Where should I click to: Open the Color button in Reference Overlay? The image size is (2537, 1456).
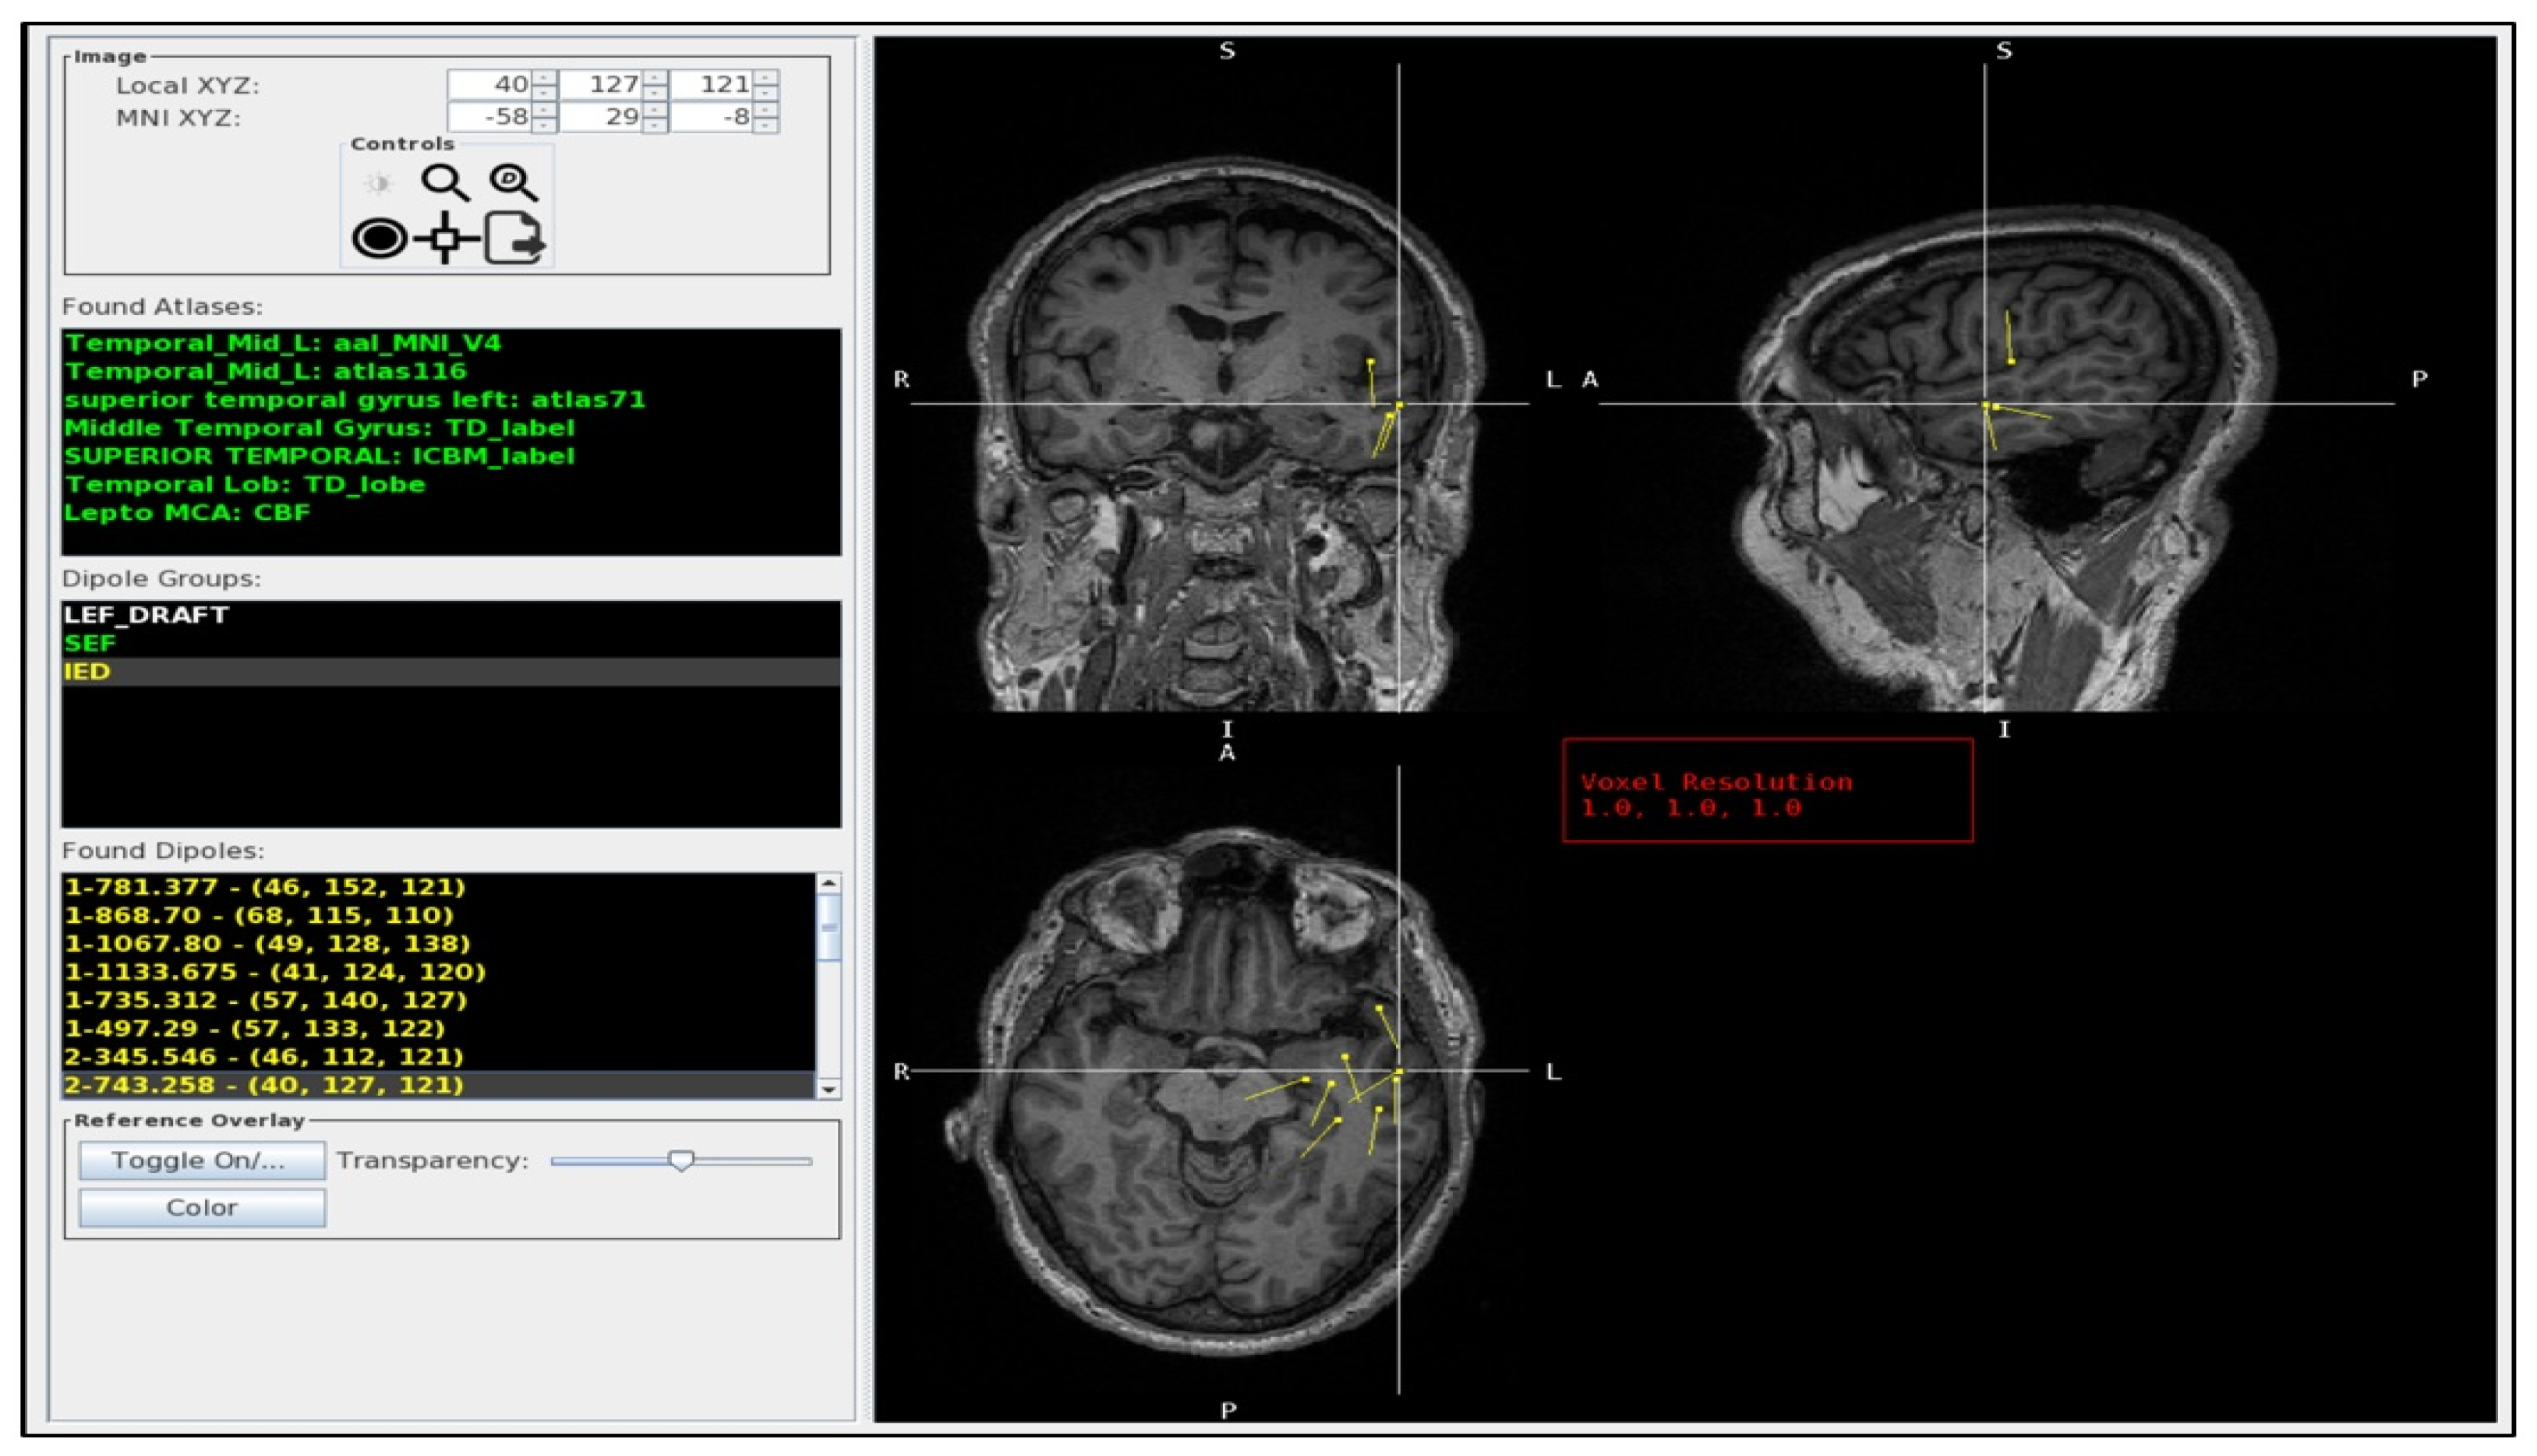tap(202, 1208)
